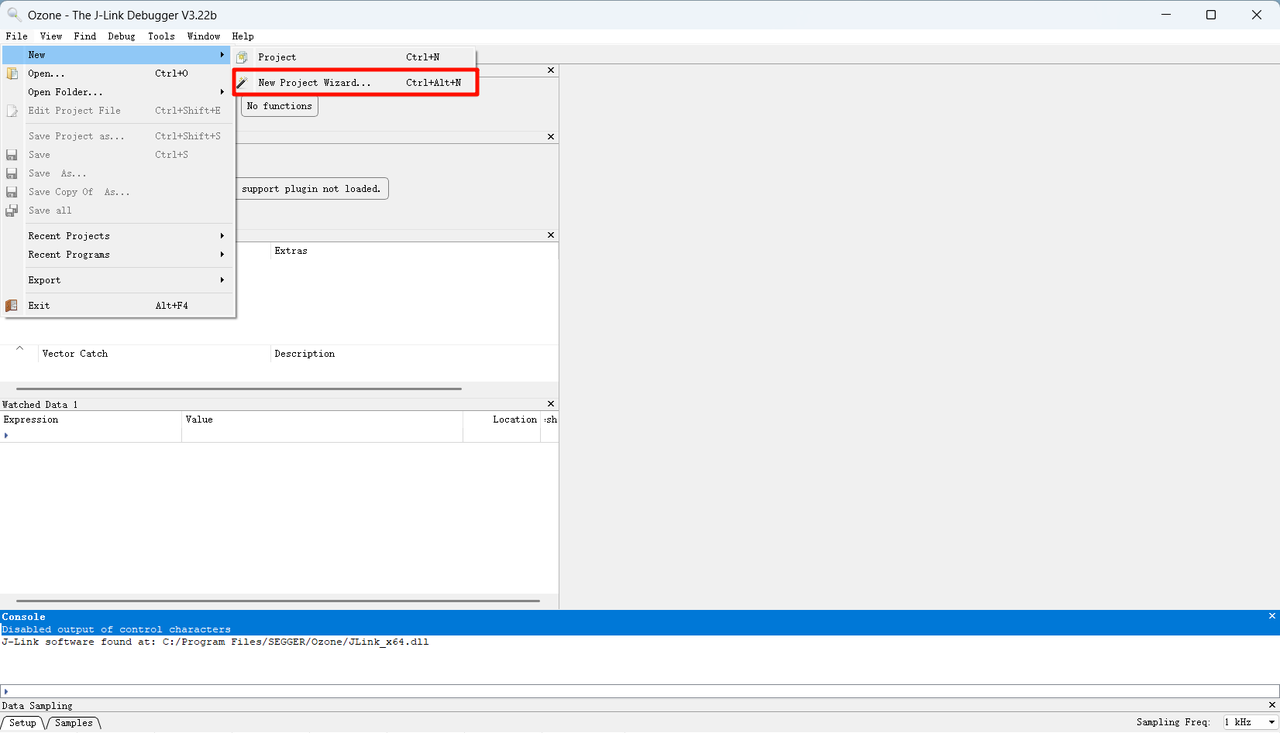Open the View menu

coord(51,36)
